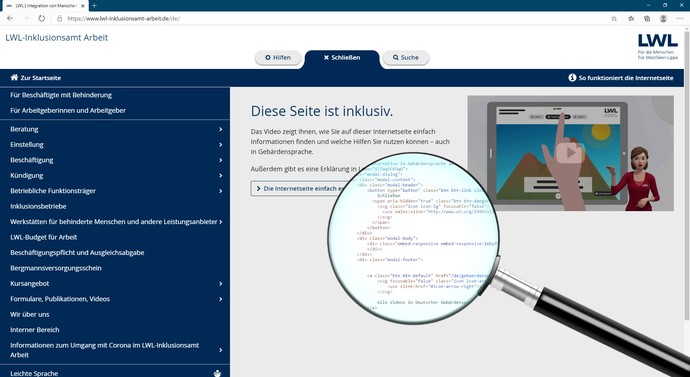The height and width of the screenshot is (377, 690).
Task: Click the Diese Seite ist inklusiv heading
Action: point(322,111)
